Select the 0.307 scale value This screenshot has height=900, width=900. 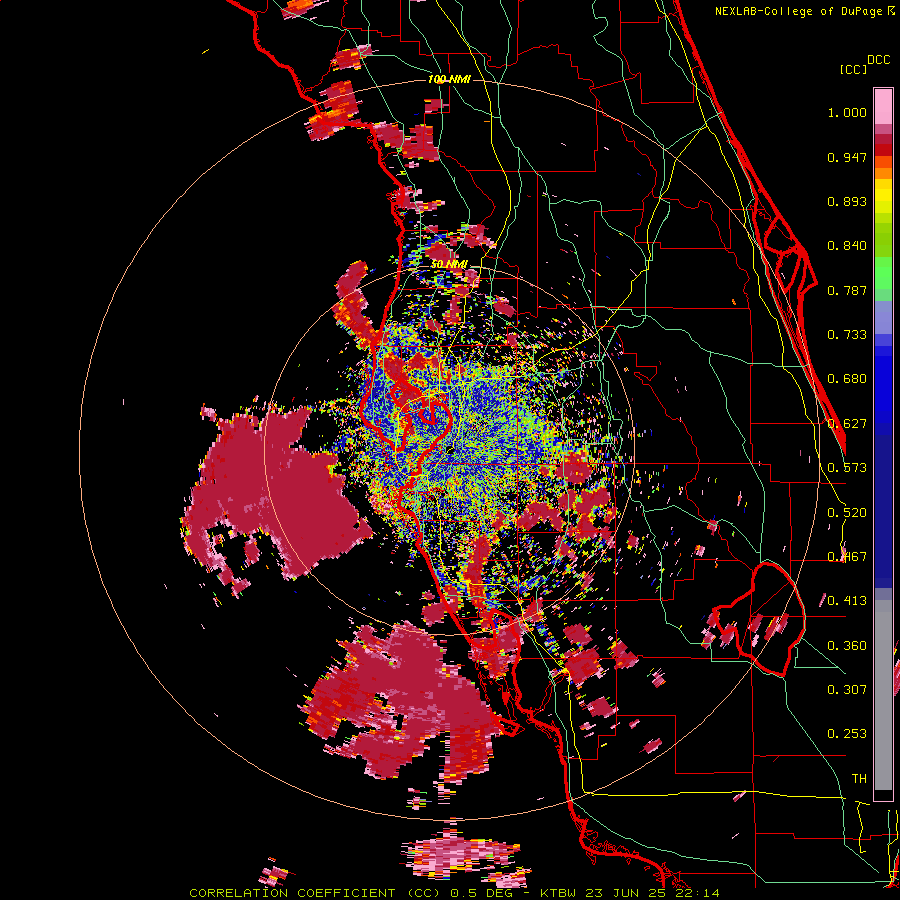[847, 690]
